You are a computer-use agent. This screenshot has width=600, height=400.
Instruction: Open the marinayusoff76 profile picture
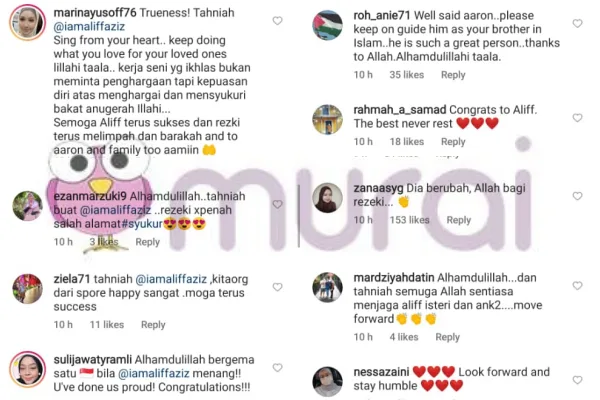pos(28,23)
